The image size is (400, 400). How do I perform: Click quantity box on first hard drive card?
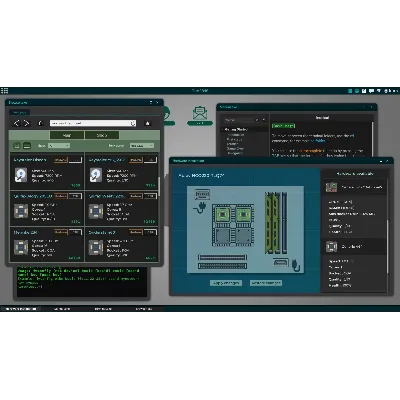point(75,160)
